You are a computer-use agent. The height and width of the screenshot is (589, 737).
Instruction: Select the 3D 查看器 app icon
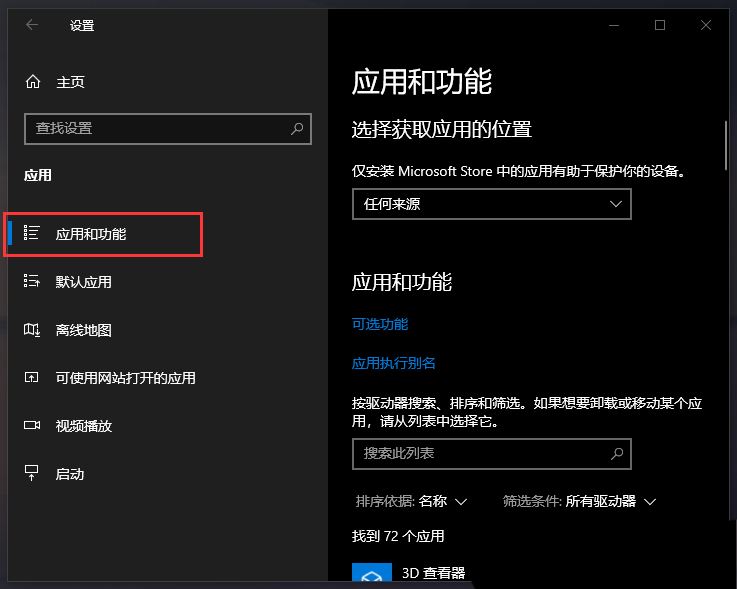tap(371, 576)
